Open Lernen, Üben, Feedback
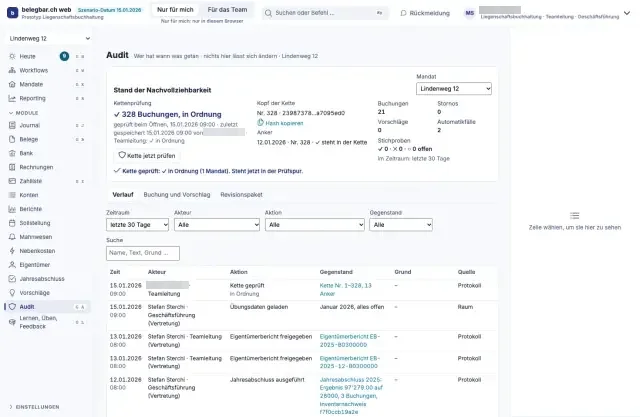640x417 pixels. pyautogui.click(x=47, y=322)
